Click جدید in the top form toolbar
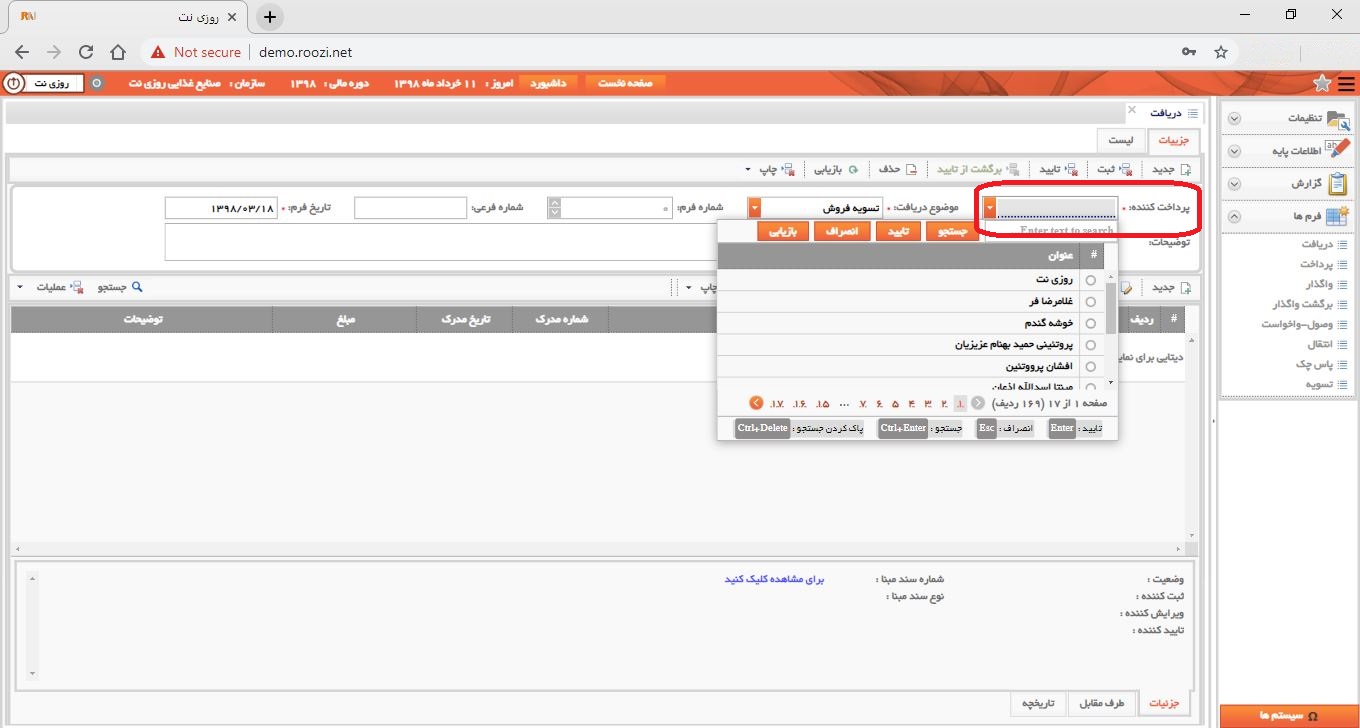This screenshot has width=1360, height=728. [1171, 169]
